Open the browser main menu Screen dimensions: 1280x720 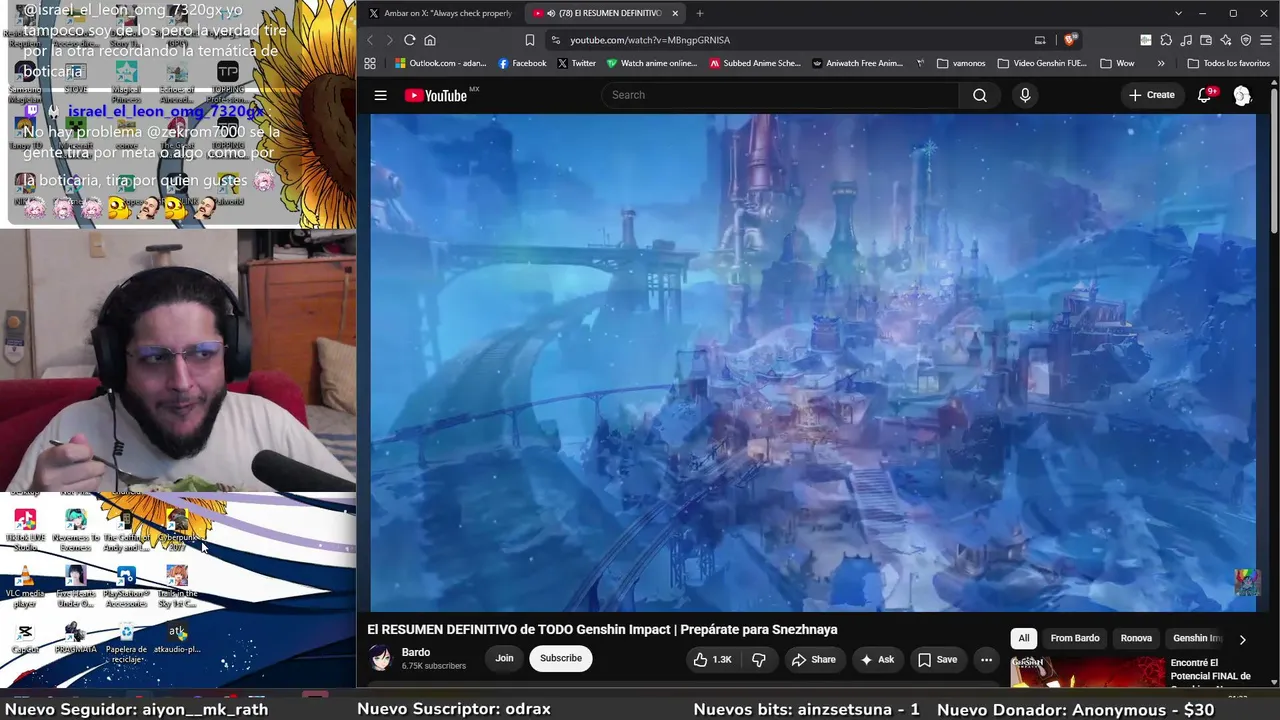(1266, 40)
